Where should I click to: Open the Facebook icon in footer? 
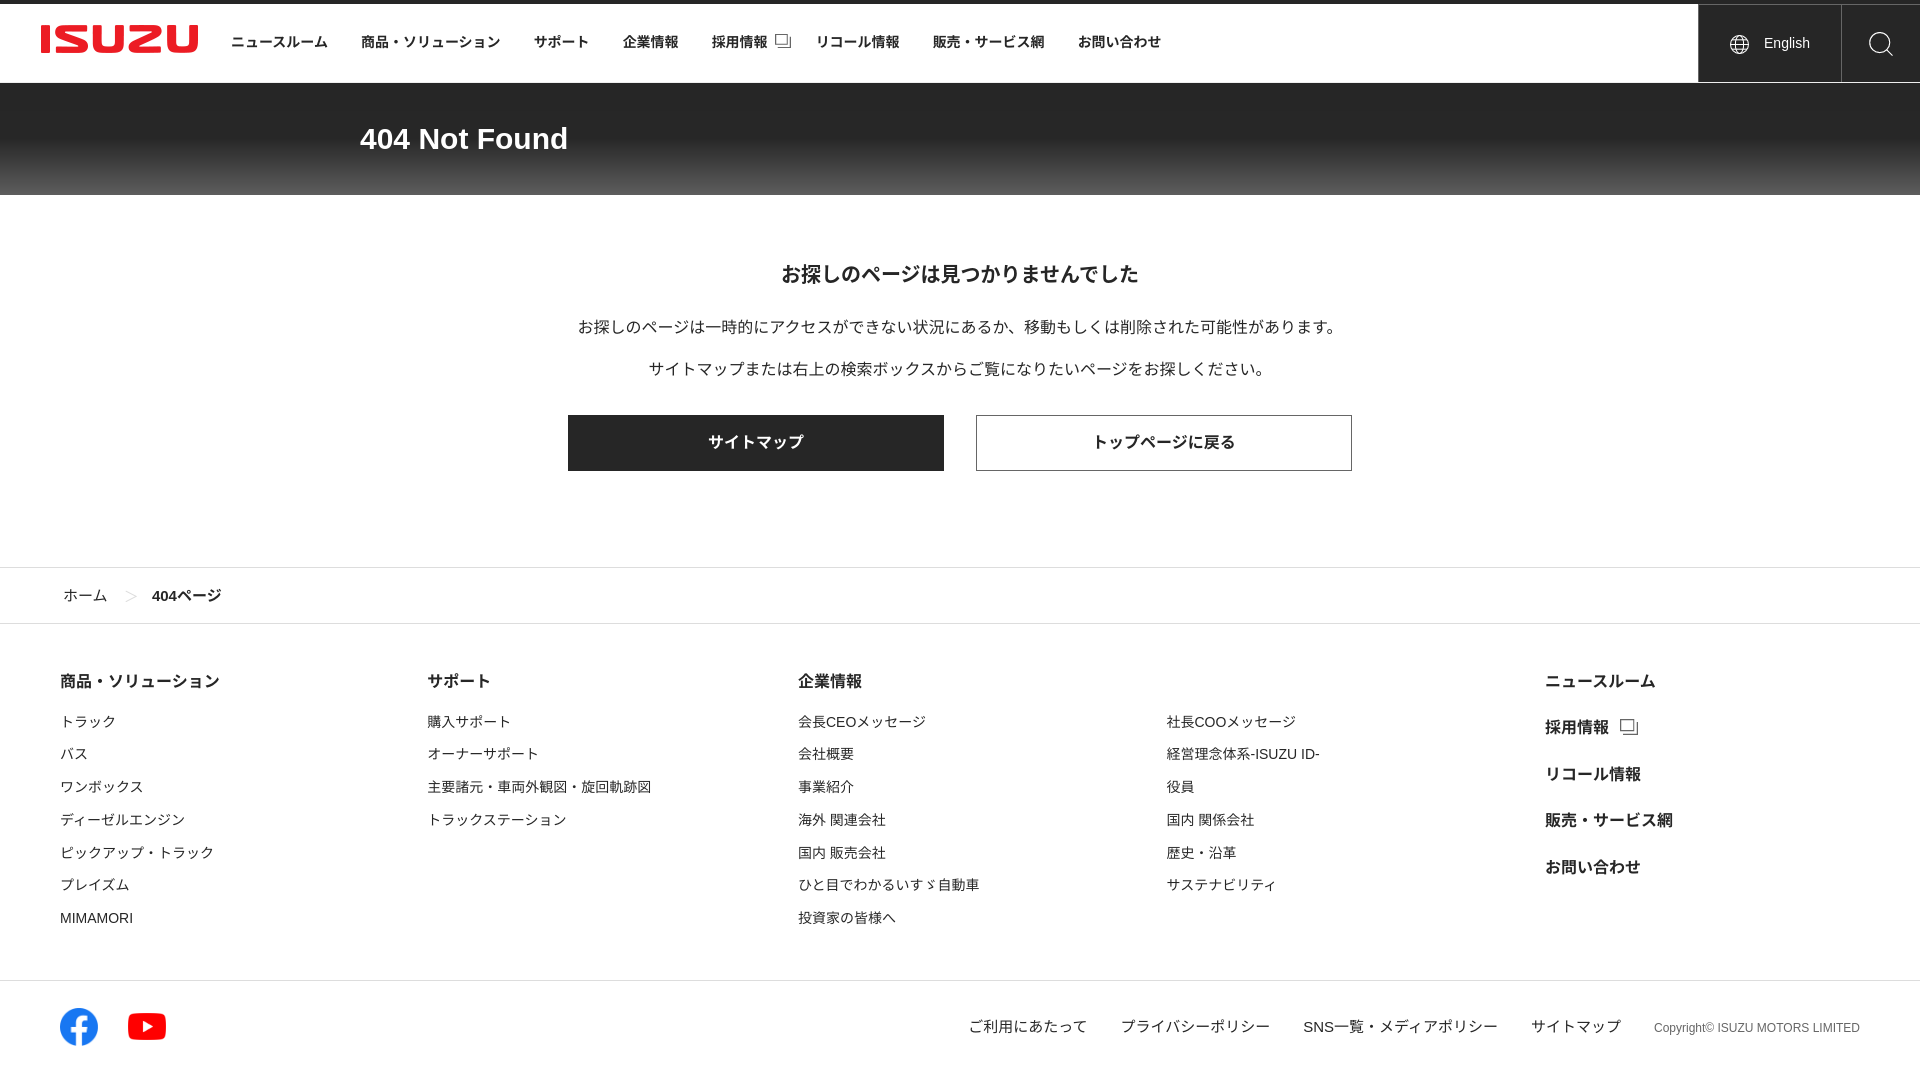point(79,1027)
